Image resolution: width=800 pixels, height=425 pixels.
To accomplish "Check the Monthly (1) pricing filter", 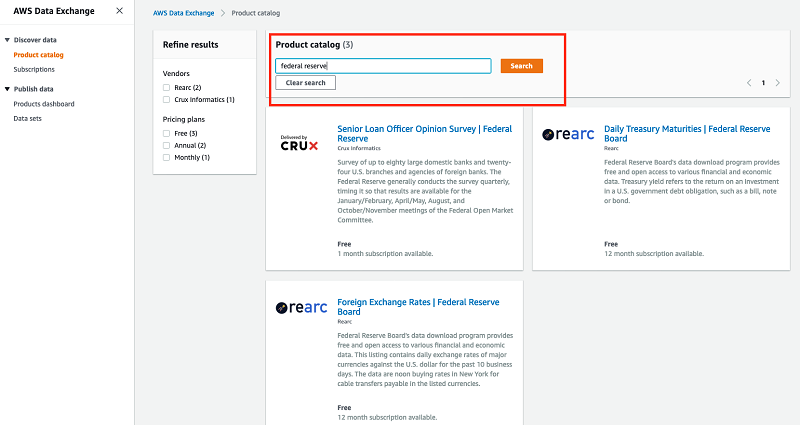I will coord(166,158).
